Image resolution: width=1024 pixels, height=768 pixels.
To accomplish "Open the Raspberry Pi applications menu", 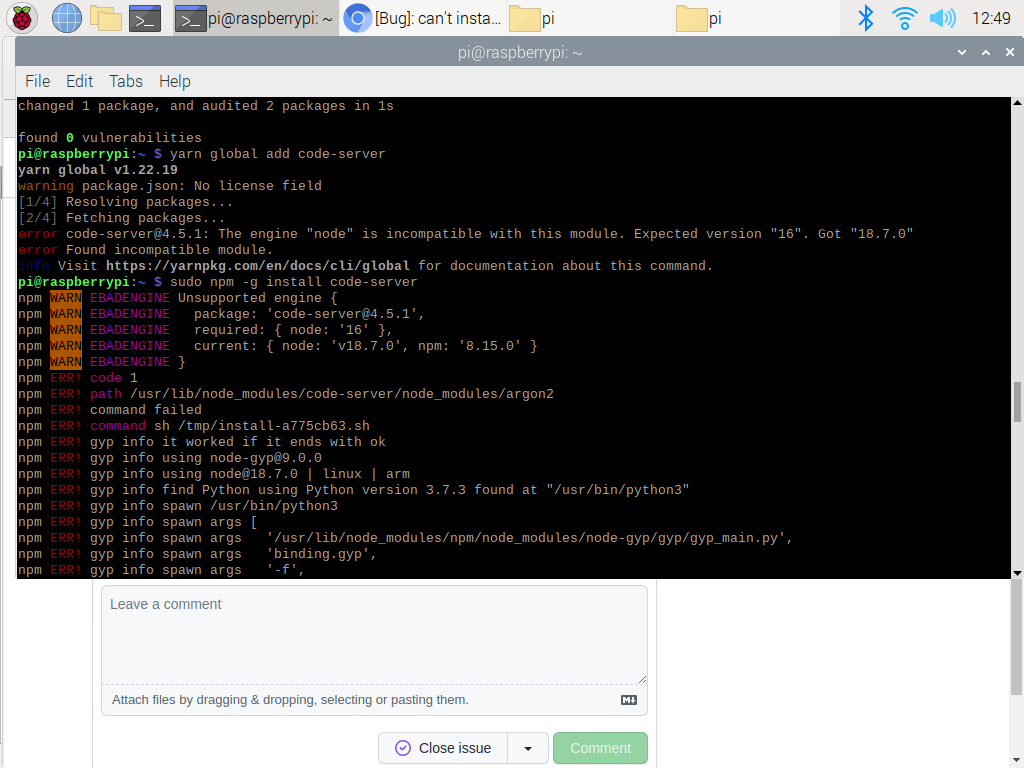I will (22, 18).
